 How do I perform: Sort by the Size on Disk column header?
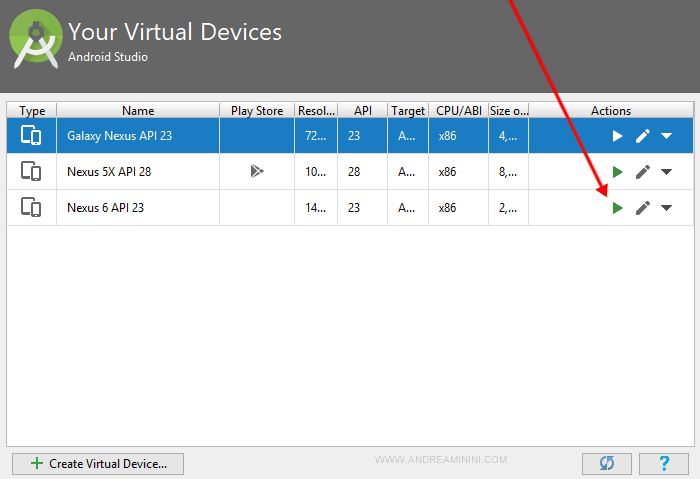point(508,110)
